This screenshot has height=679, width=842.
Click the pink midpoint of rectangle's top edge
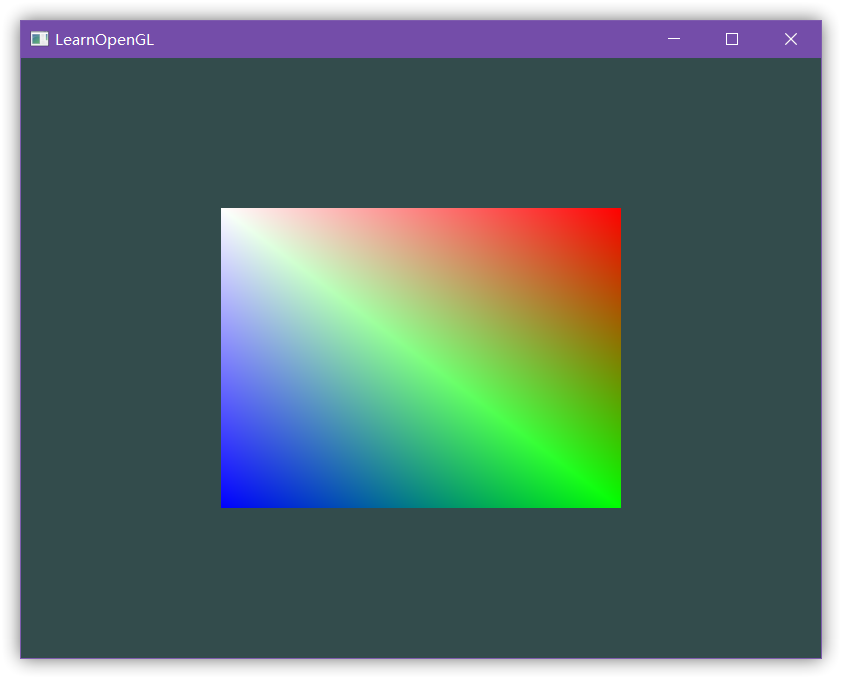(x=421, y=213)
